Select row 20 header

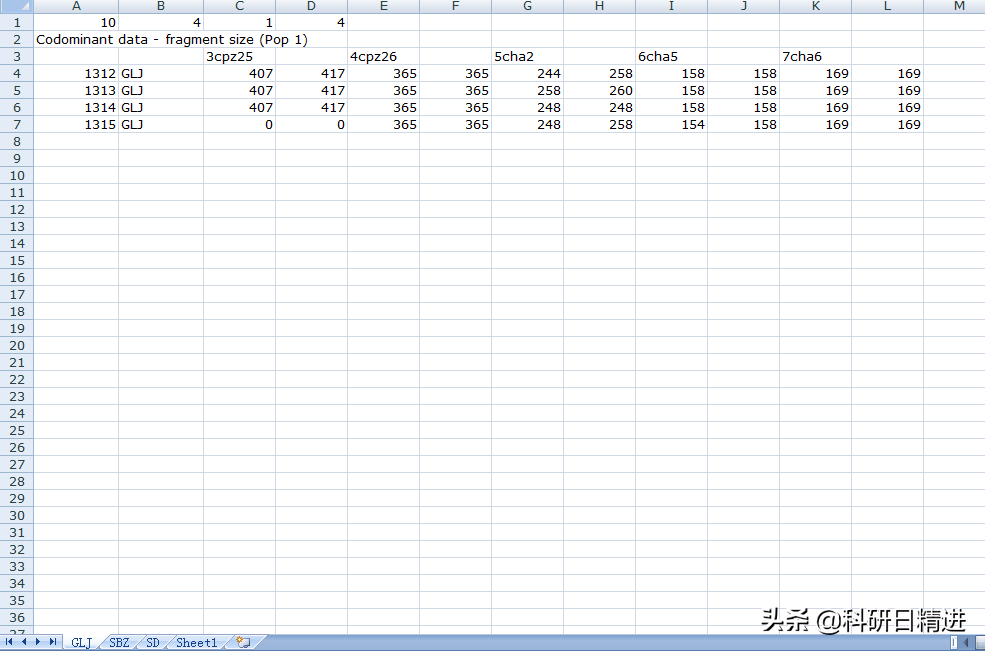click(17, 345)
